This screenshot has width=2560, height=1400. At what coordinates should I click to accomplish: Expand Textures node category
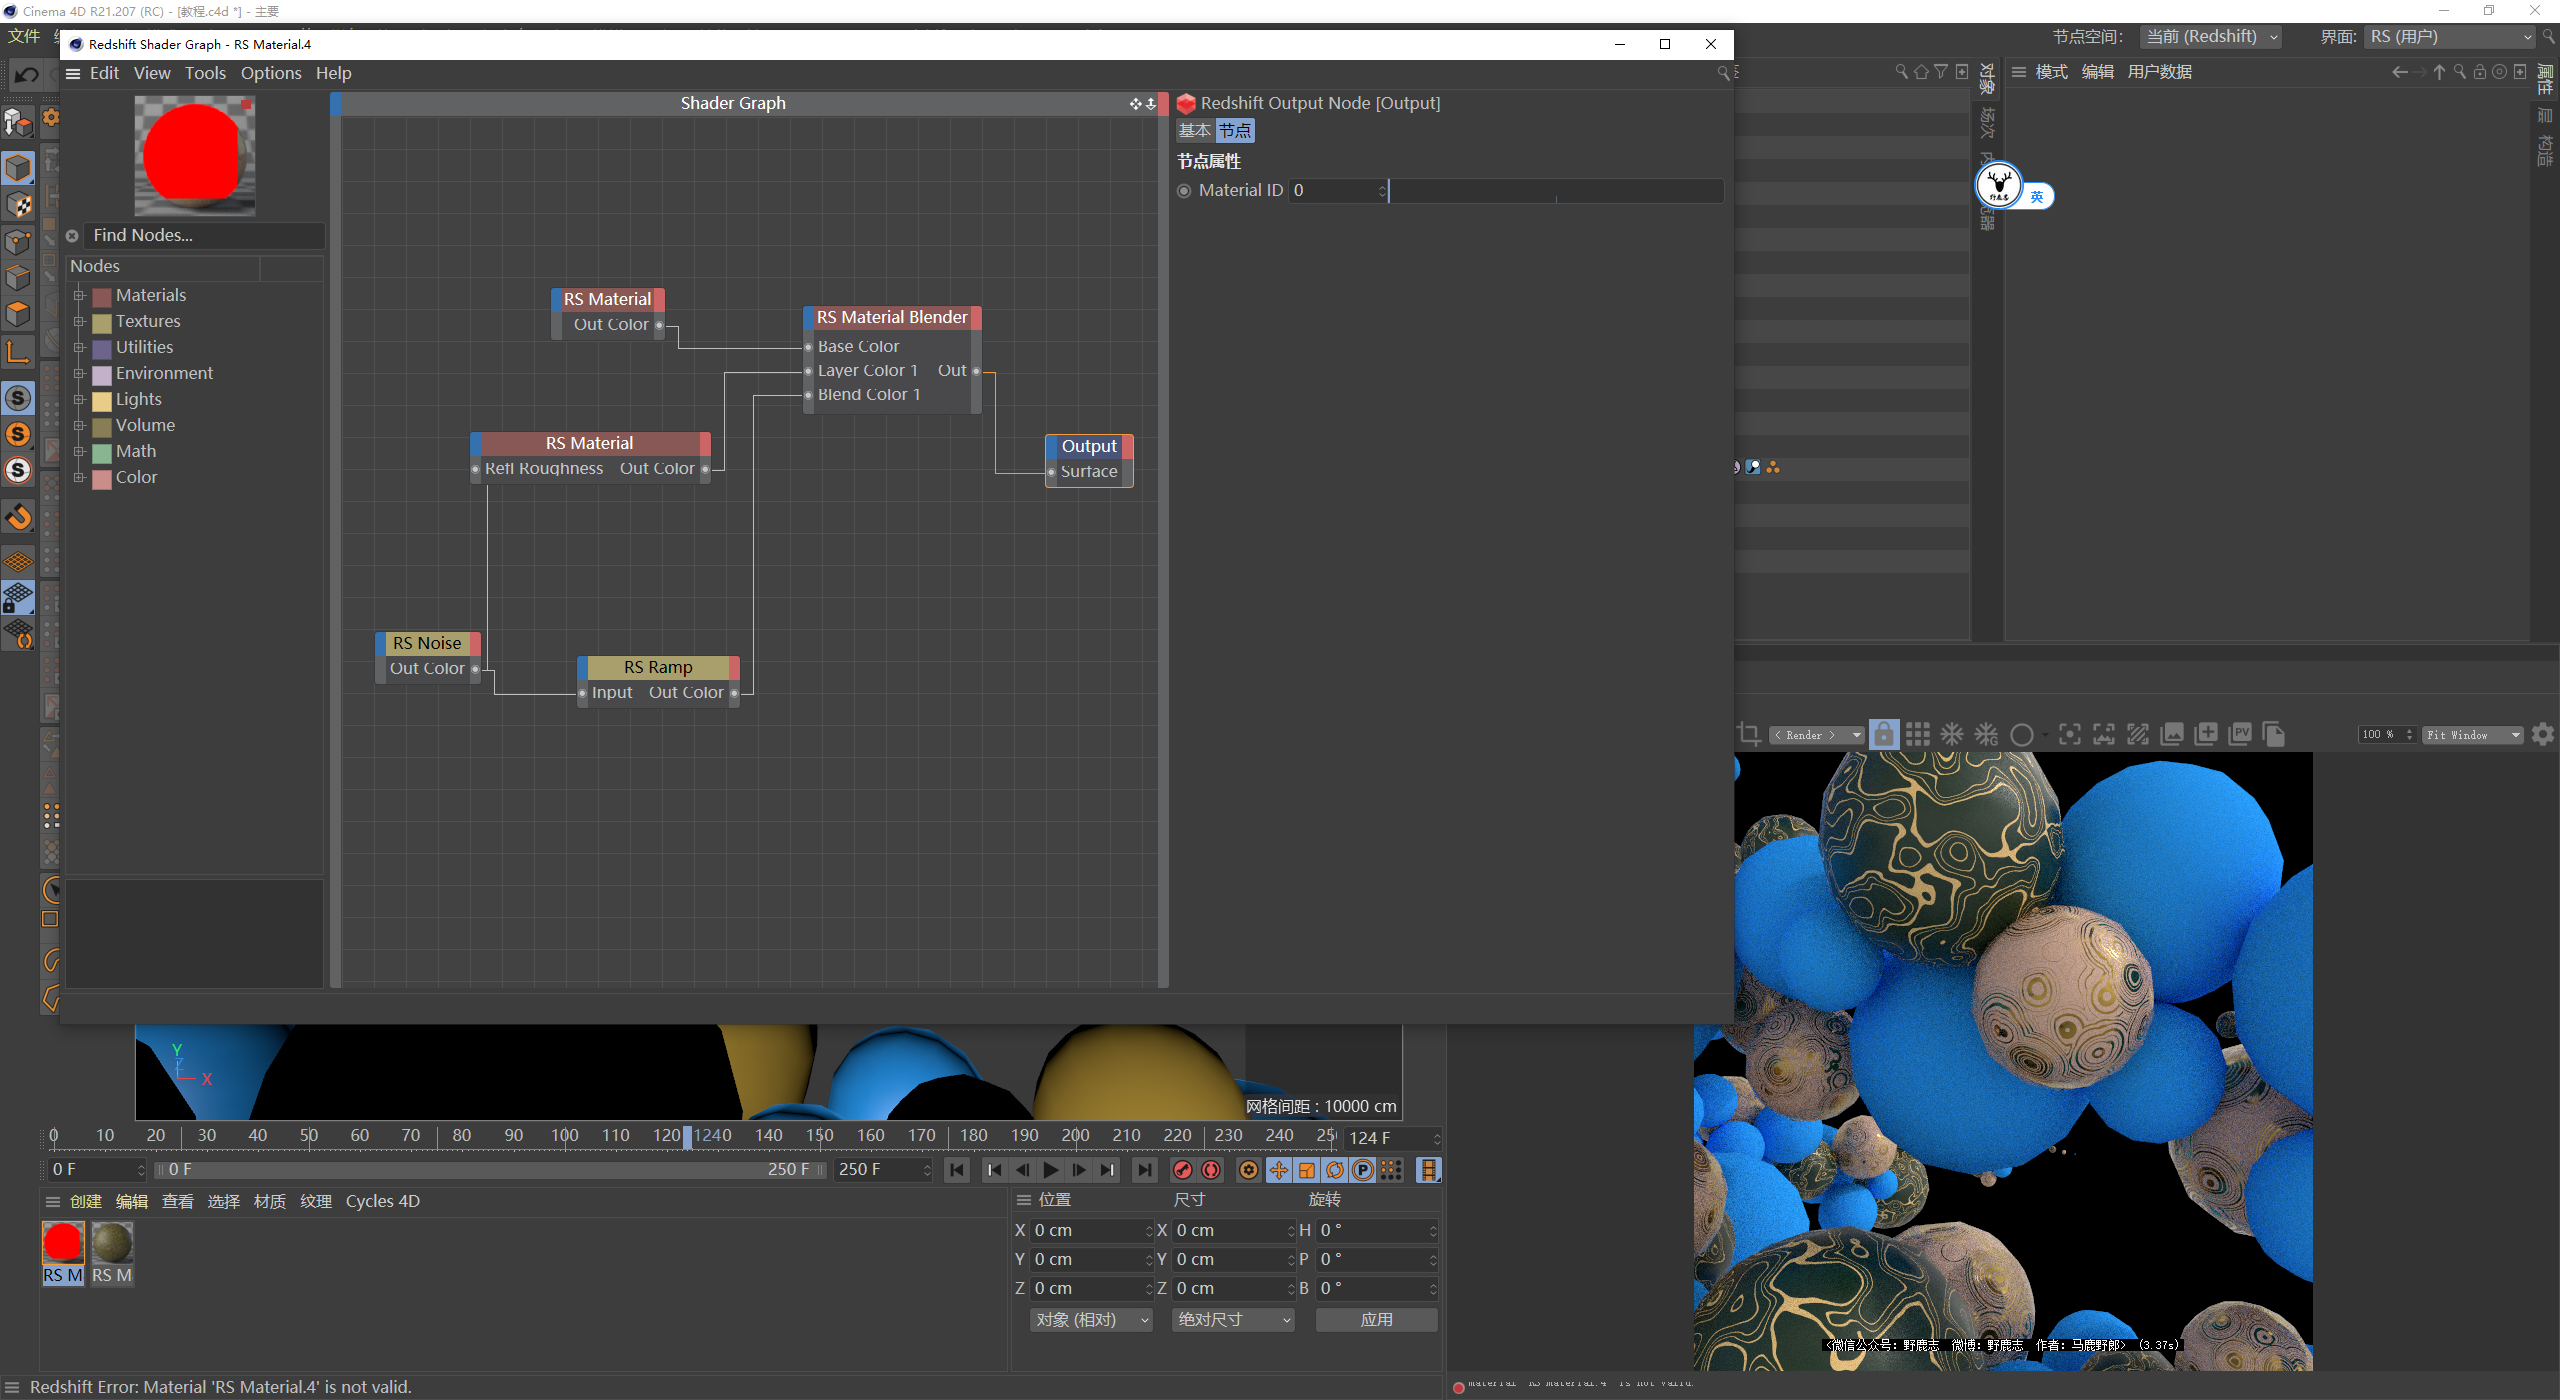tap(79, 322)
